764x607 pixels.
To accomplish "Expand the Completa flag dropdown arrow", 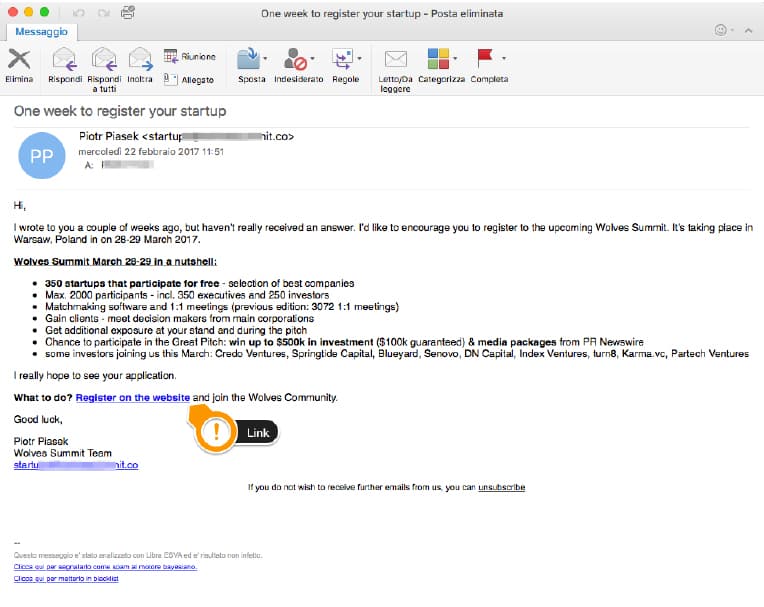I will 504,58.
